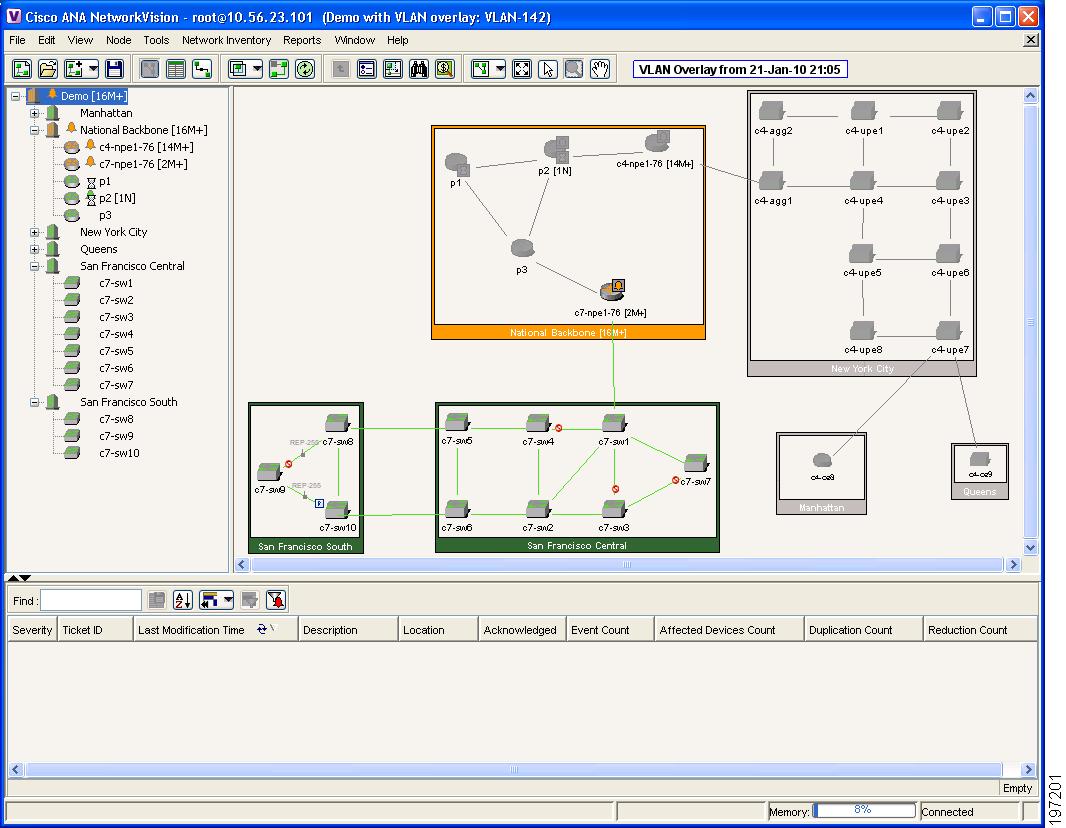The height and width of the screenshot is (828, 1066).
Task: Activate the hand Pan mode tool
Action: tap(600, 69)
